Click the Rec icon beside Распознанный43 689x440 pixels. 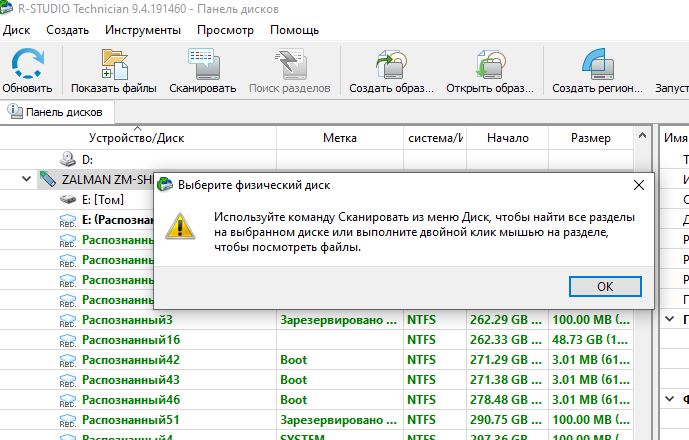coord(68,381)
